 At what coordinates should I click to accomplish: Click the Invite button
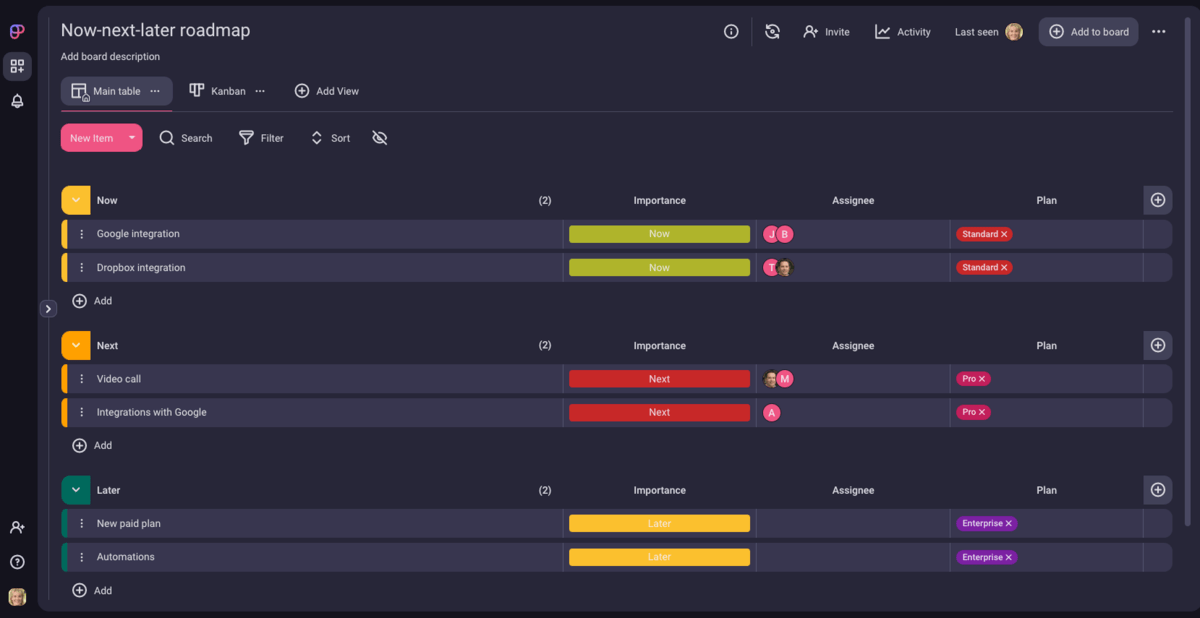826,31
